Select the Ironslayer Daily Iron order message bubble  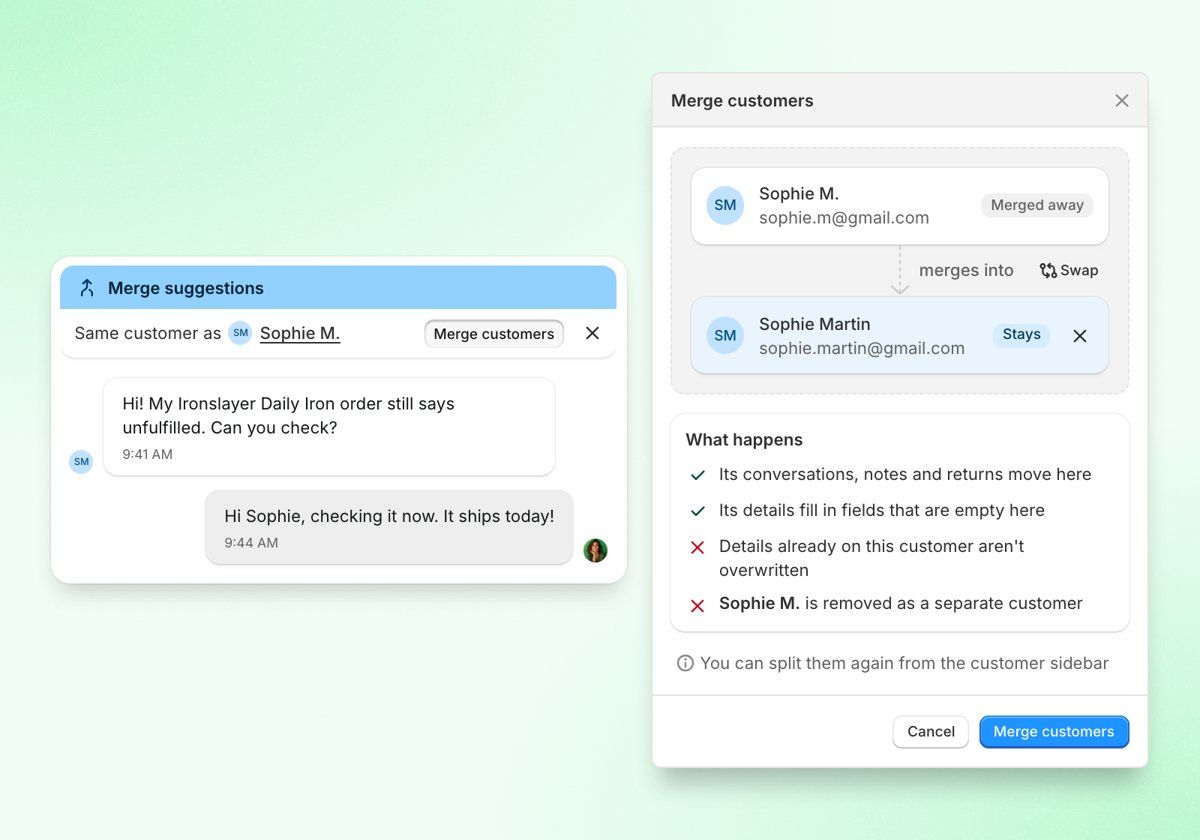[329, 427]
